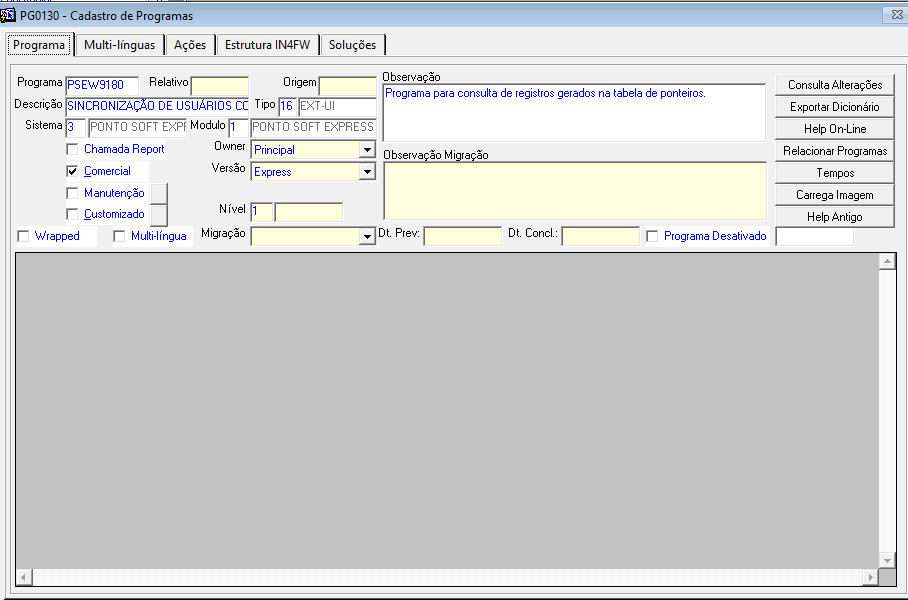Click the Observação Migração text area
The height and width of the screenshot is (600, 908).
[574, 191]
